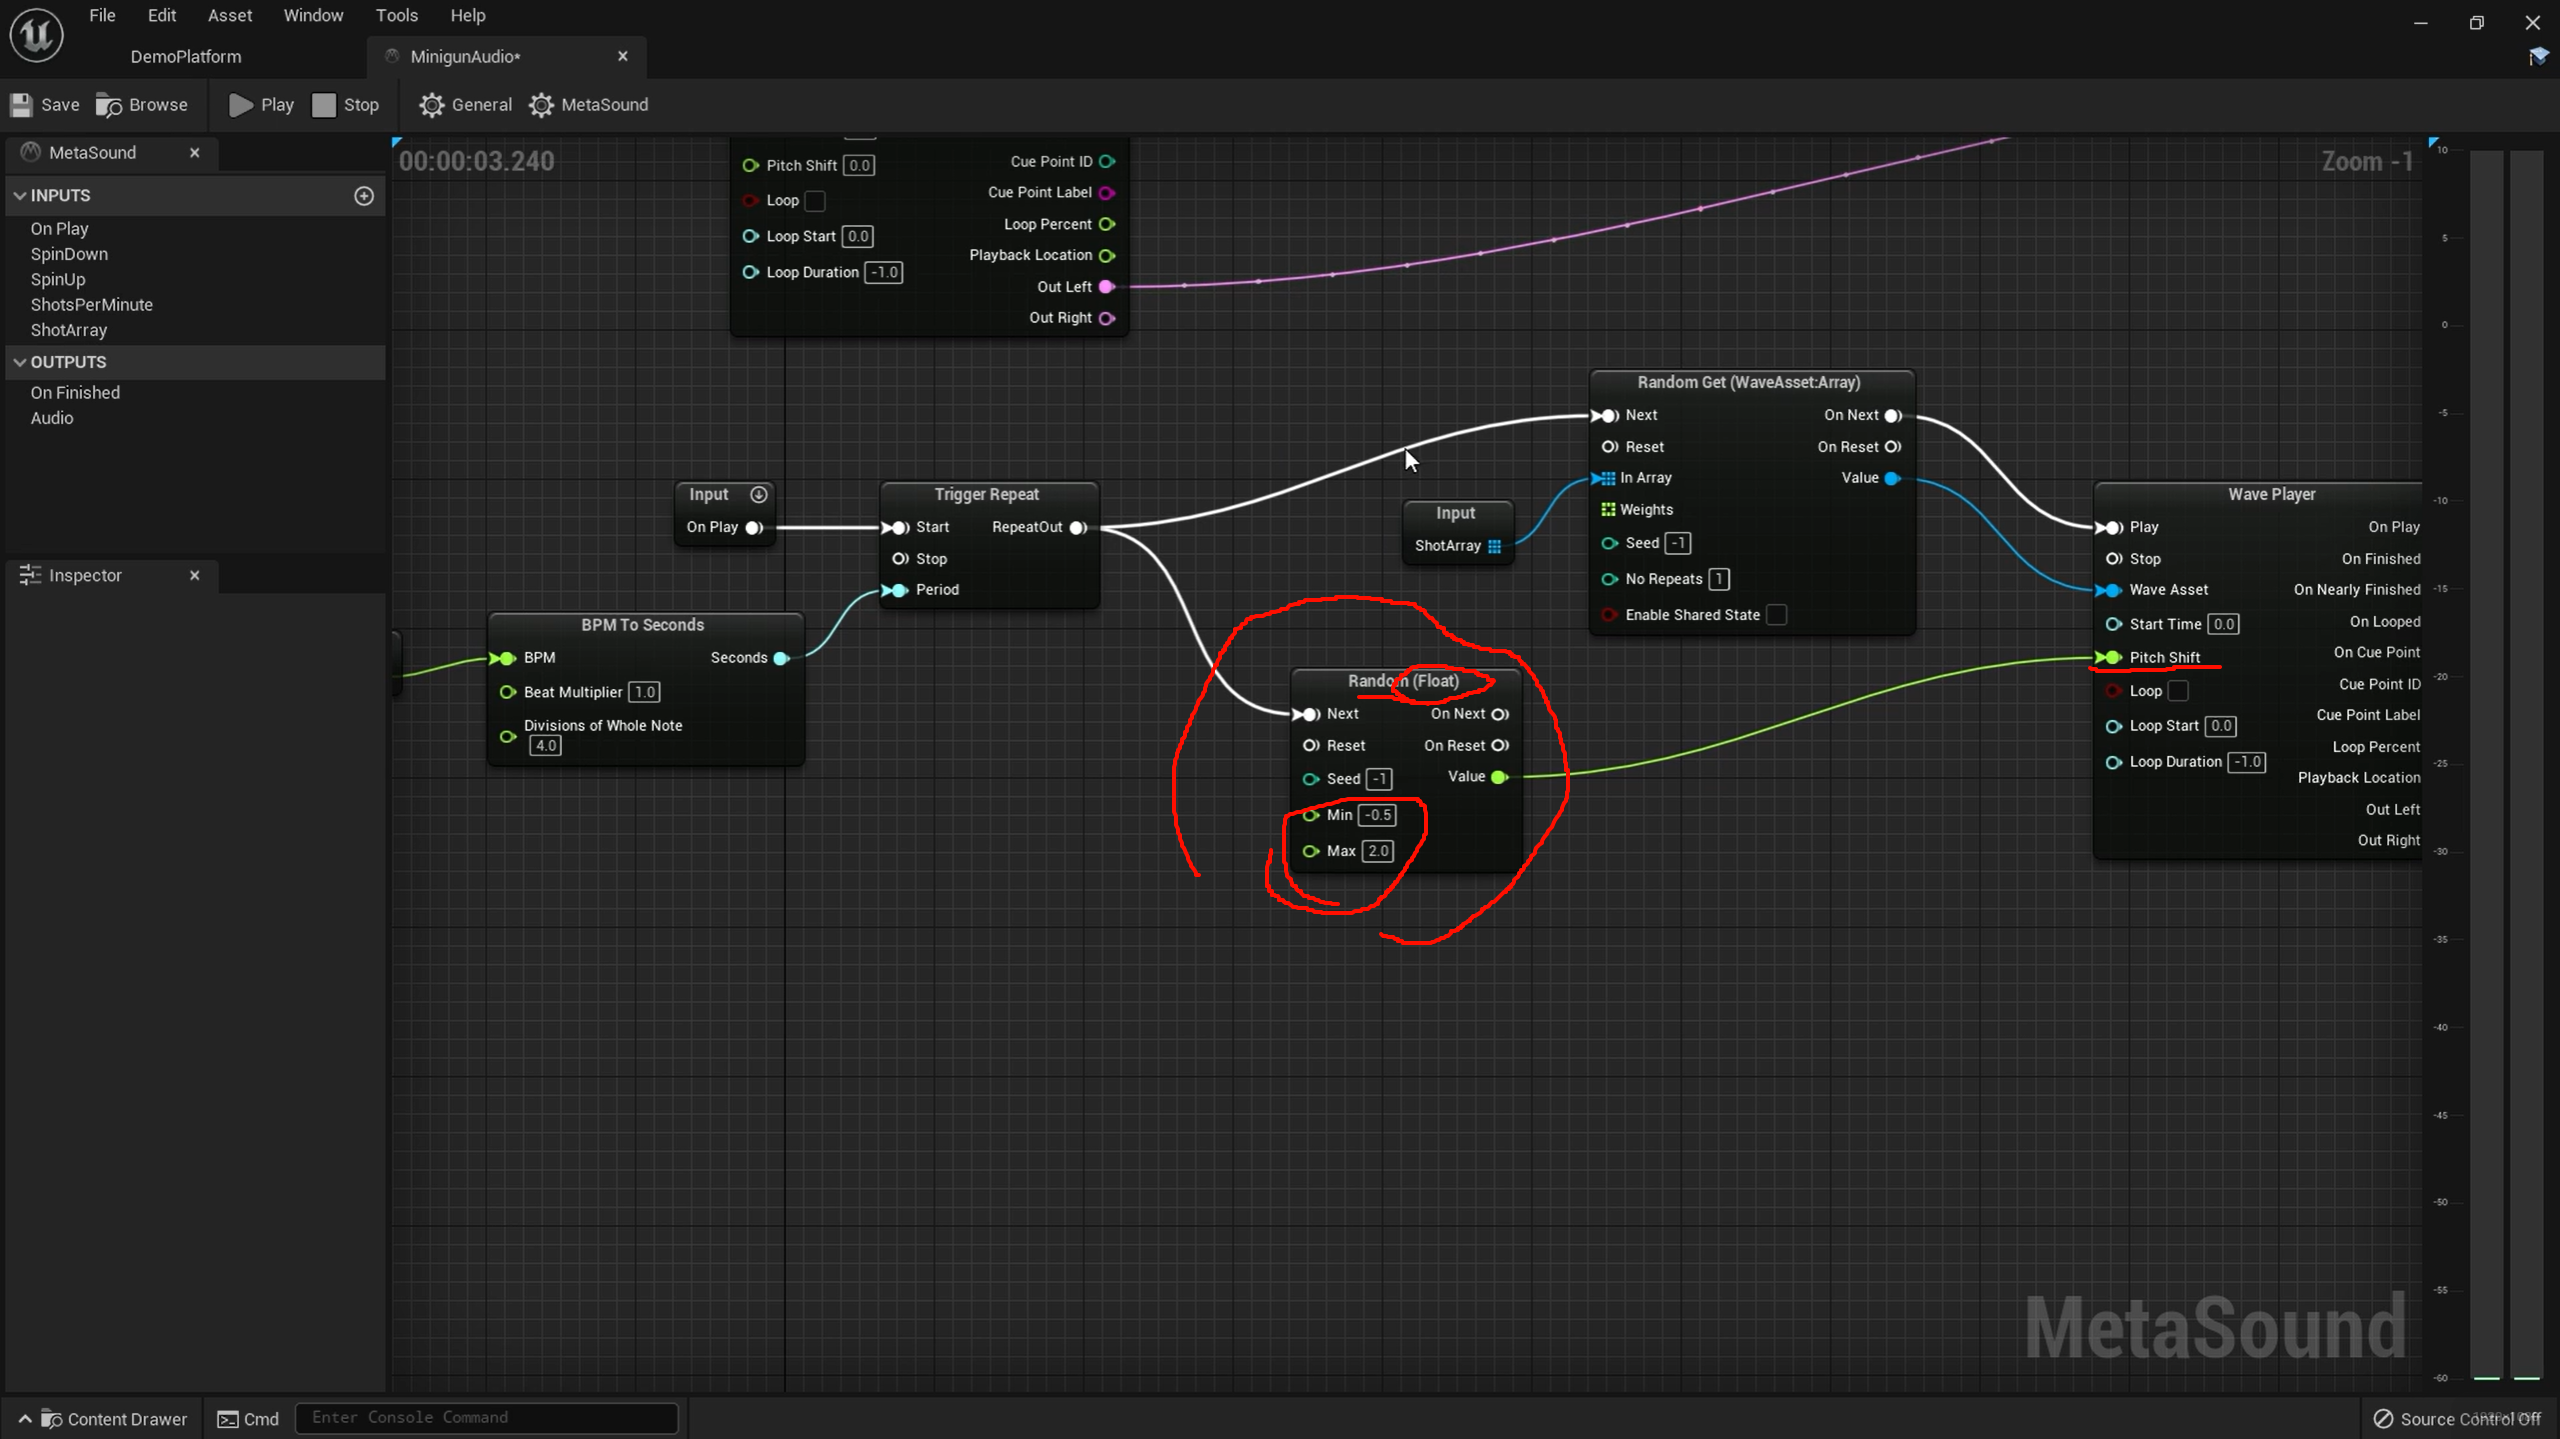Toggle the top Wave Player's Loop checkbox

[816, 201]
